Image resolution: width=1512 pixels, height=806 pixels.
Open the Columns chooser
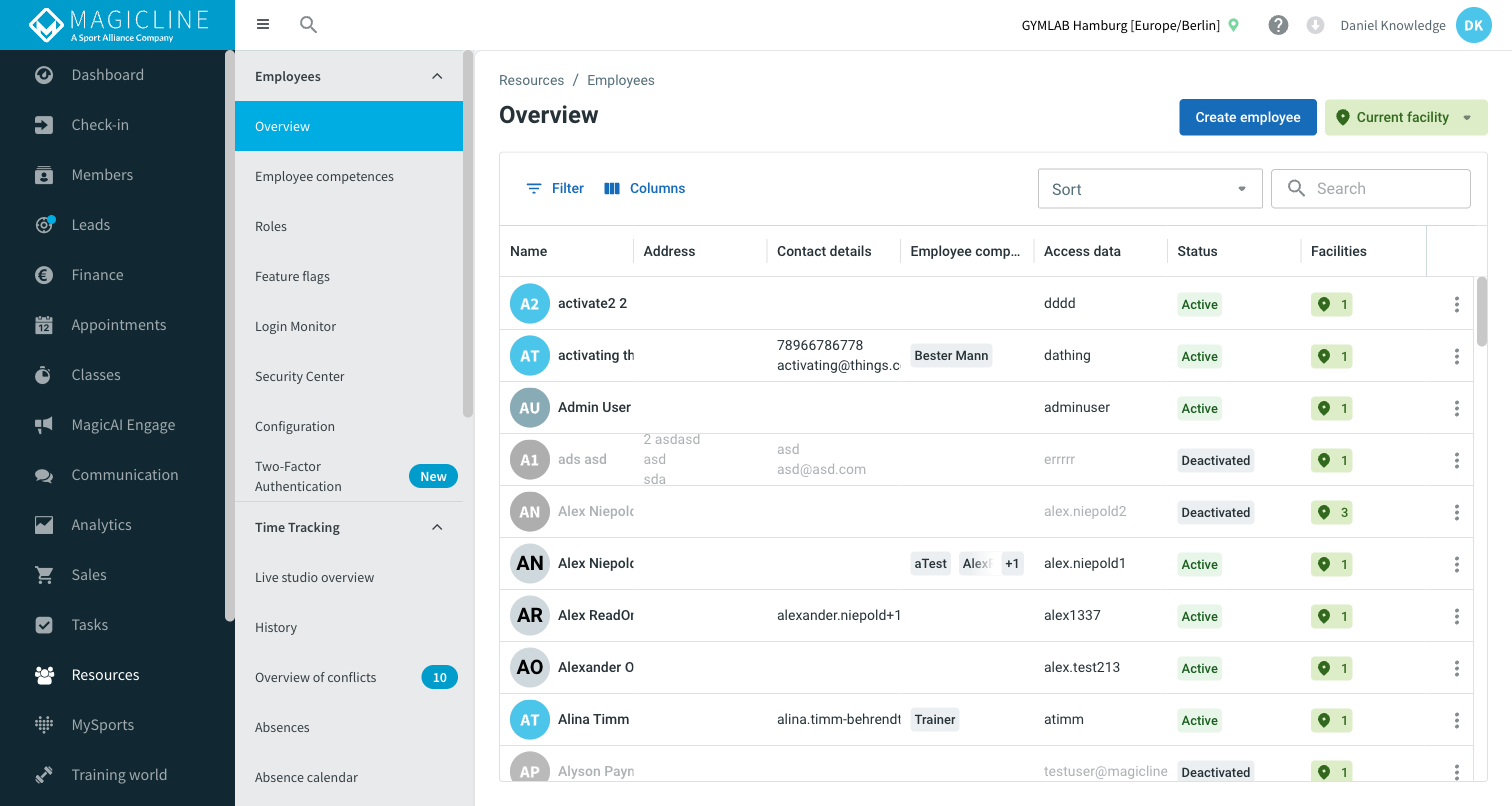pos(645,188)
